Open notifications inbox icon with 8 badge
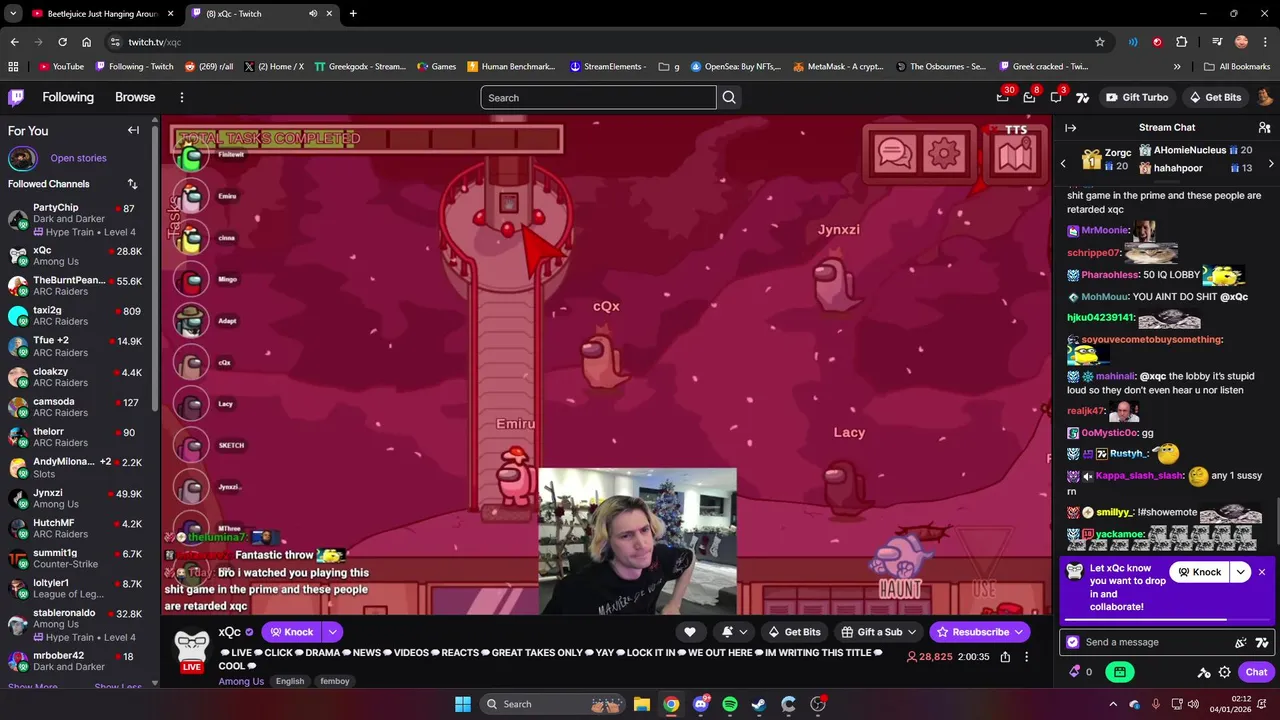Image resolution: width=1280 pixels, height=720 pixels. coord(1030,97)
